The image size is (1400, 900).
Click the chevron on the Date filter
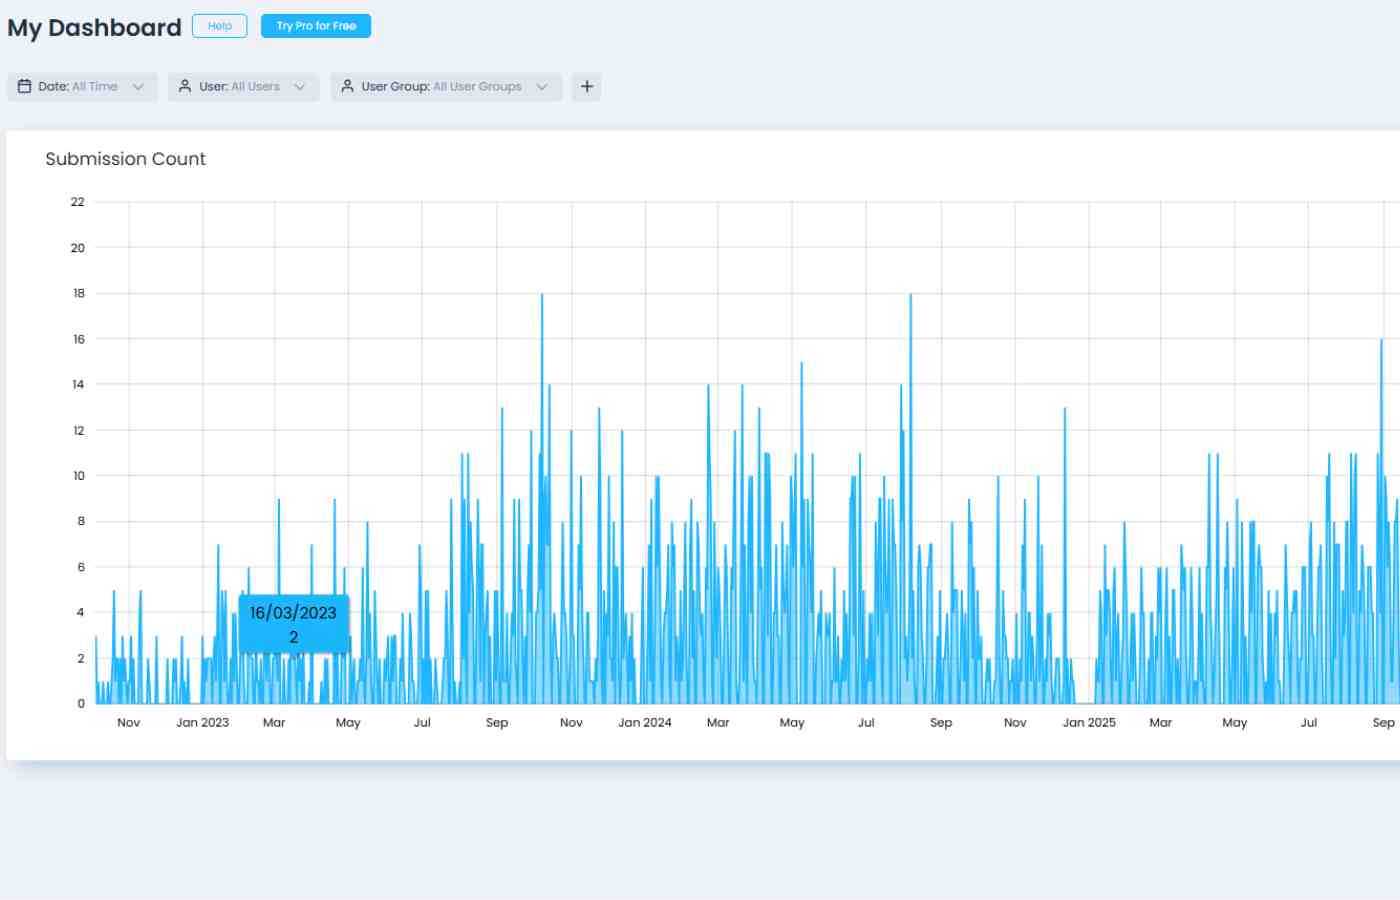[139, 87]
